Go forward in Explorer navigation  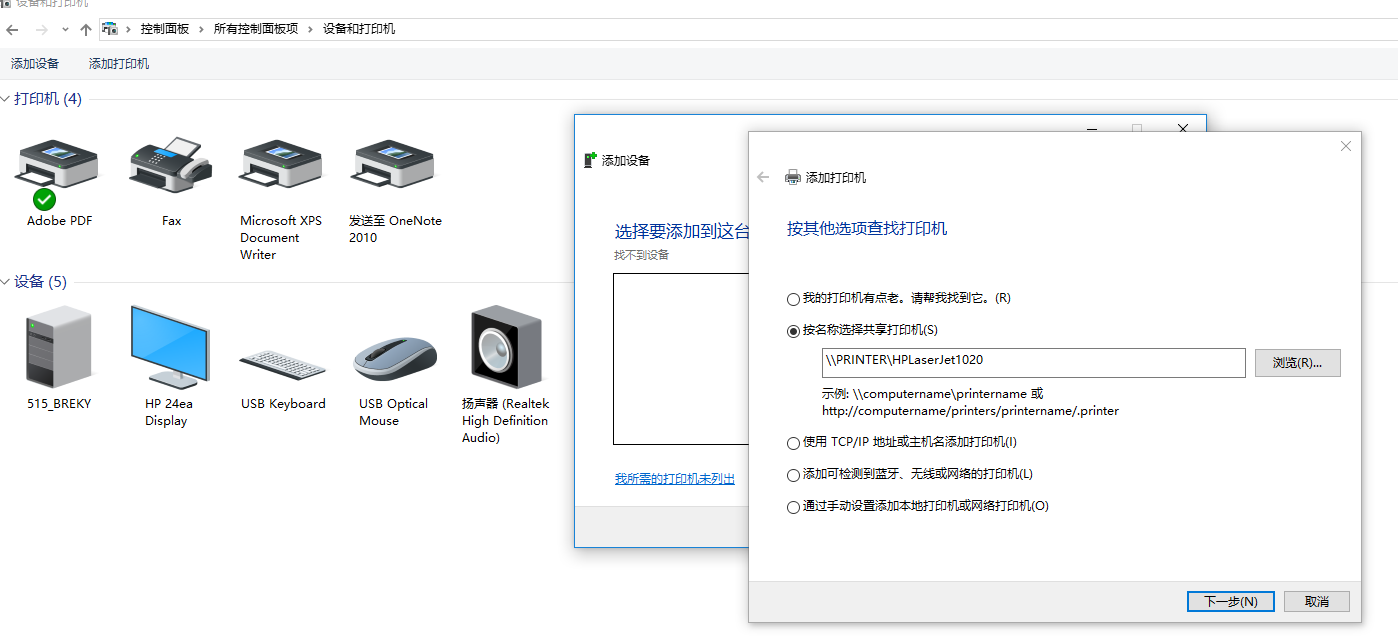(41, 29)
